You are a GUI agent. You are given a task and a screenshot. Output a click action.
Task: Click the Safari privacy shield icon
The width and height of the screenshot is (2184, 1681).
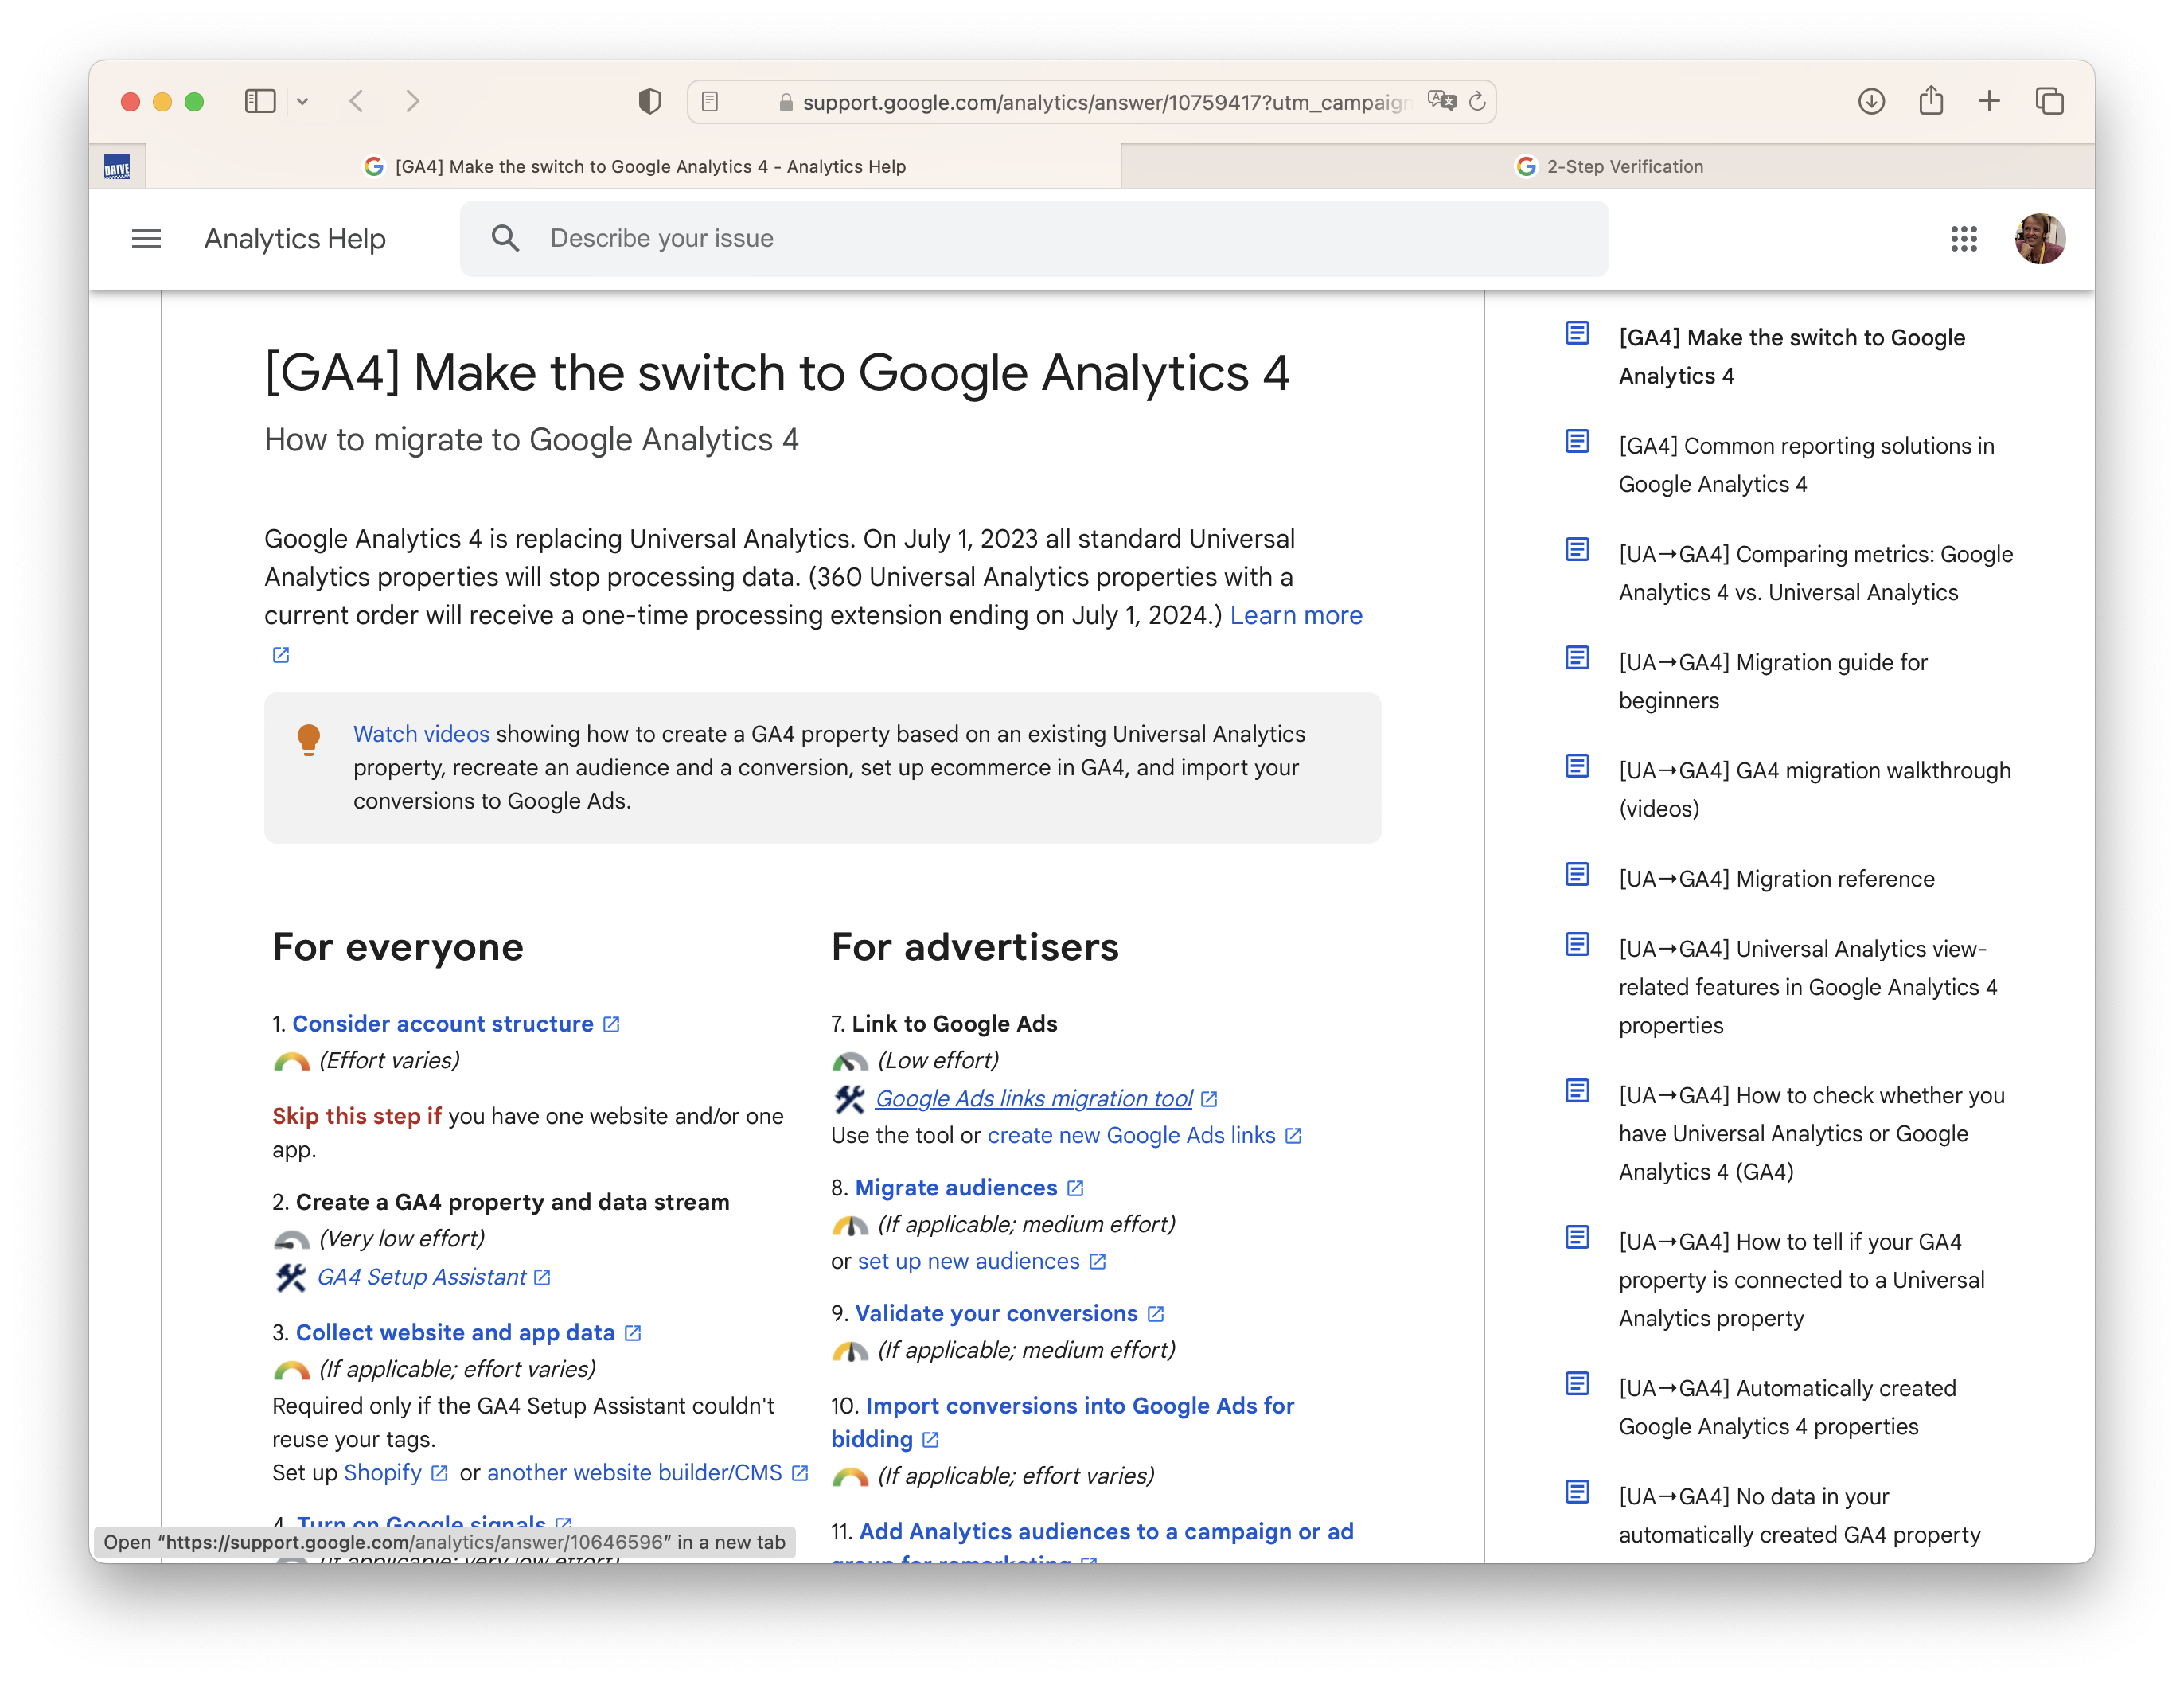(649, 101)
